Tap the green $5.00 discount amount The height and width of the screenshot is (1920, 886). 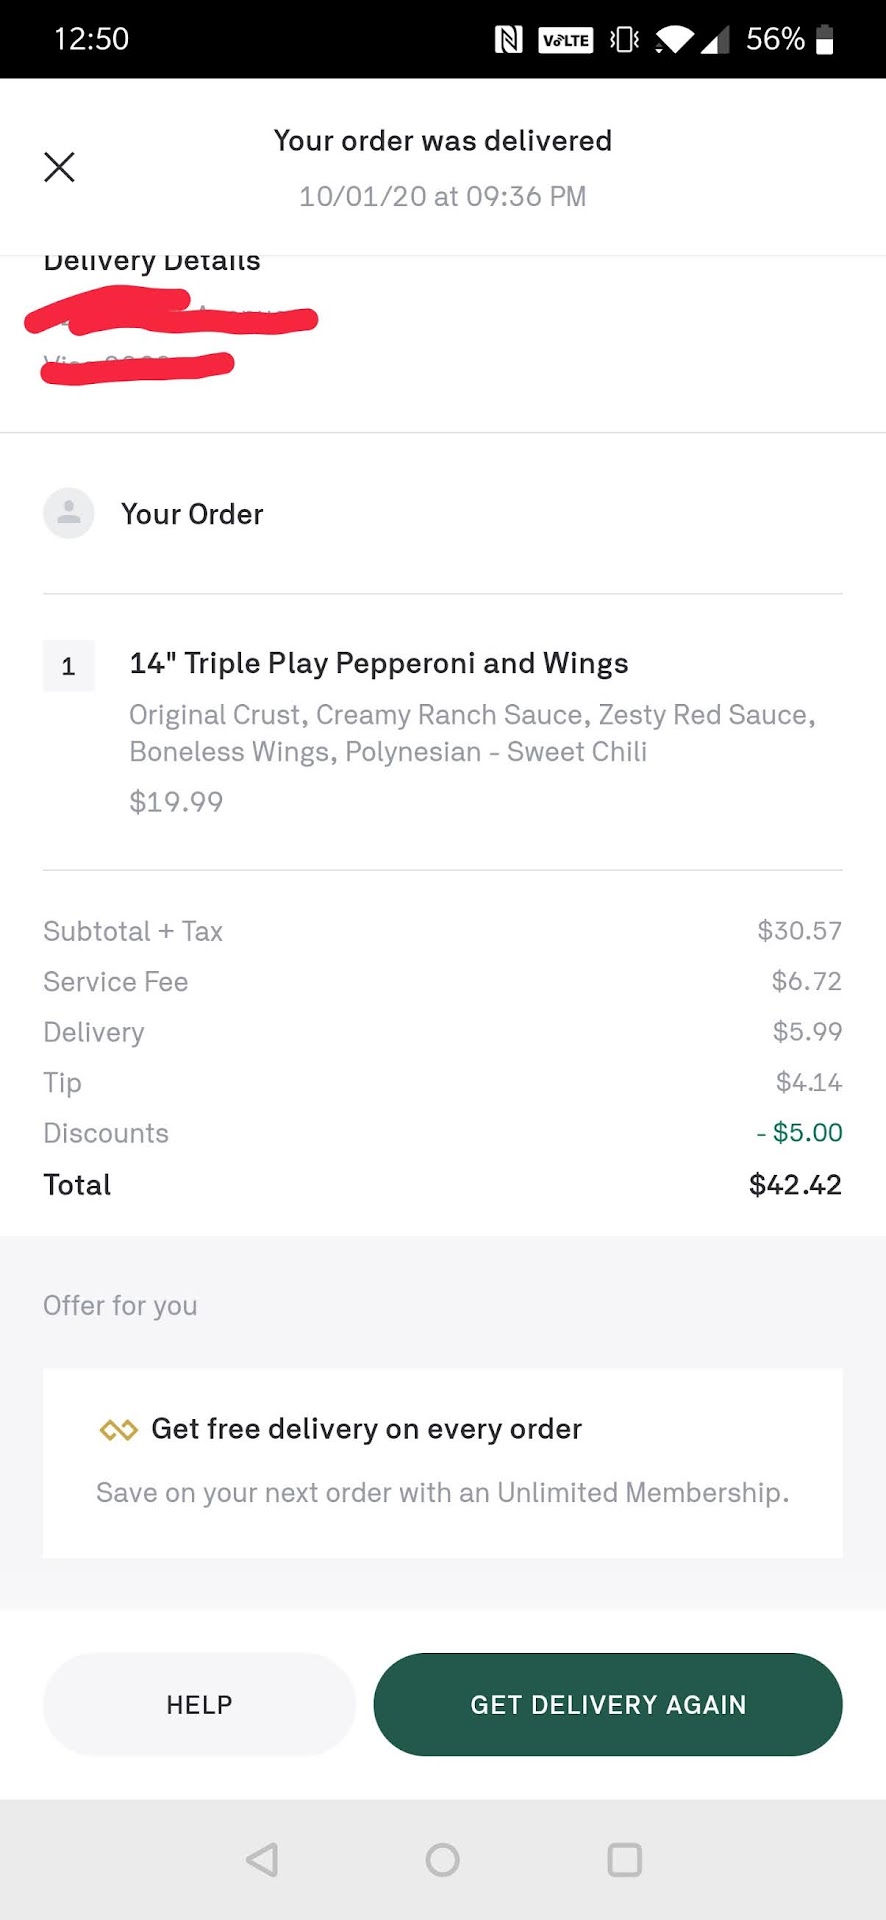pyautogui.click(x=800, y=1133)
